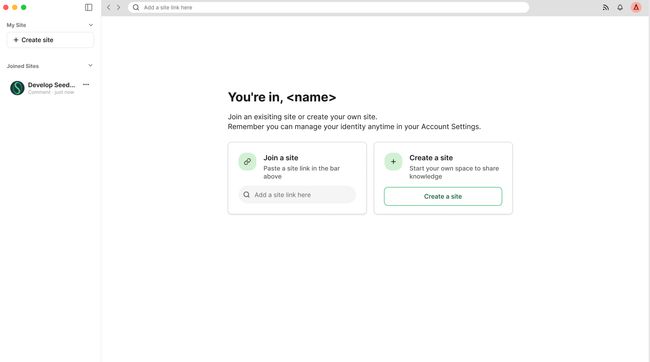Screen dimensions: 650x362
Task: Click the My Site heading
Action: [16, 25]
